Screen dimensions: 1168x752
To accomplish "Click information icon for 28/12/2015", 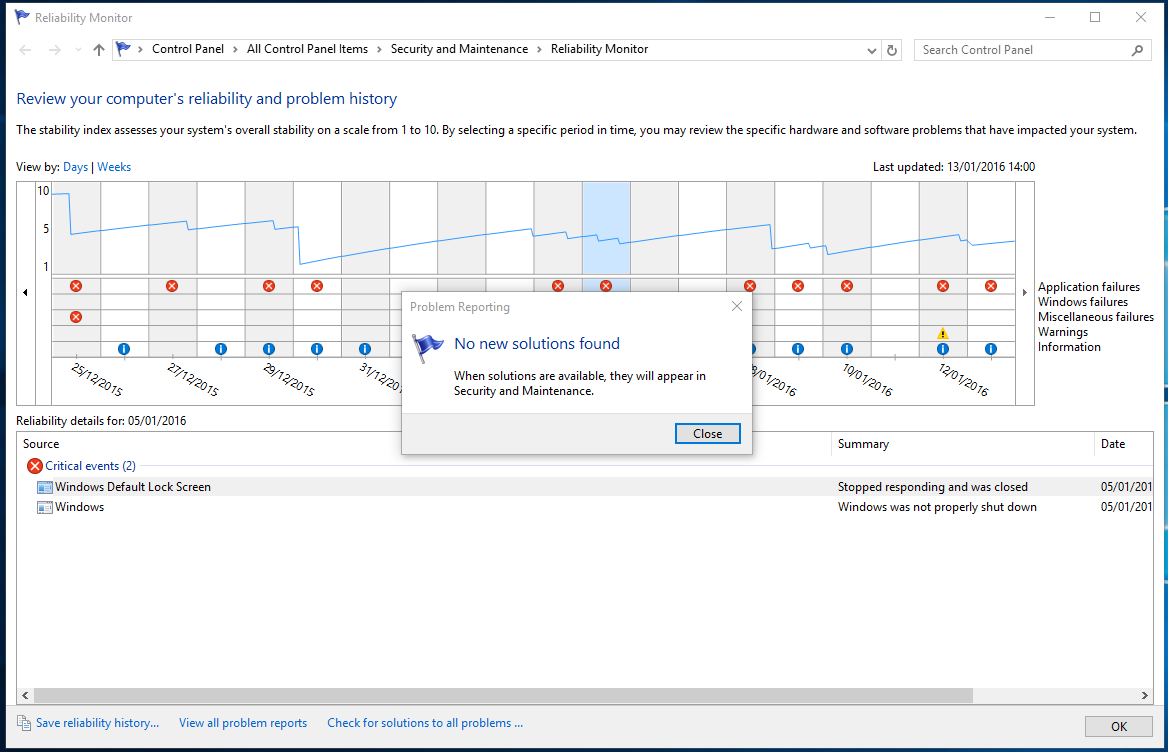I will 220,348.
